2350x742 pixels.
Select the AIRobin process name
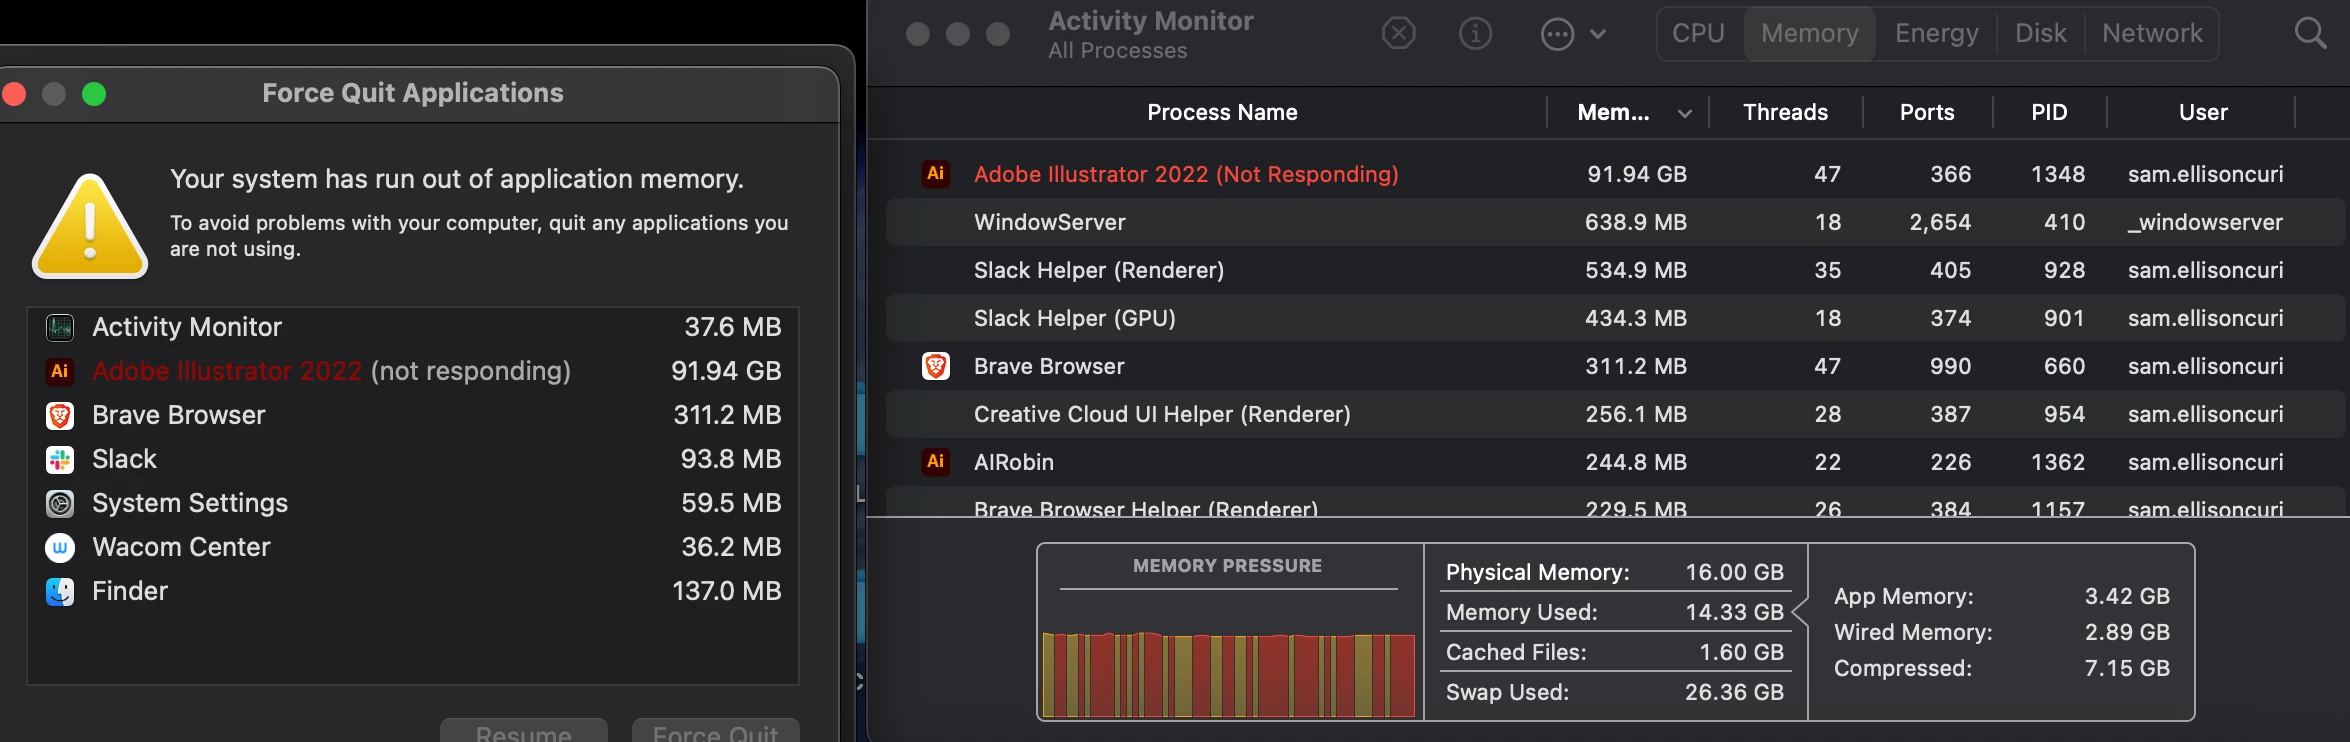tap(1014, 462)
